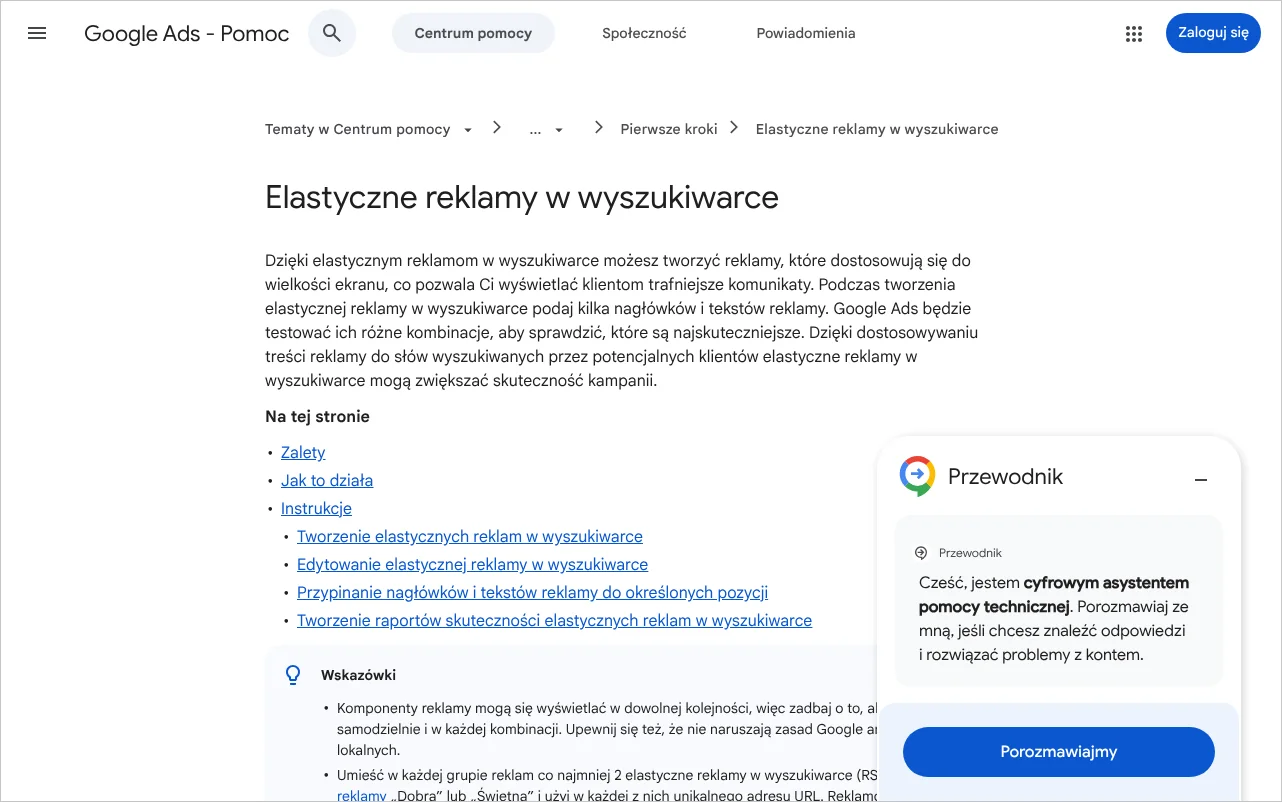Image resolution: width=1282 pixels, height=802 pixels.
Task: Jump to Zalety section link
Action: (303, 452)
